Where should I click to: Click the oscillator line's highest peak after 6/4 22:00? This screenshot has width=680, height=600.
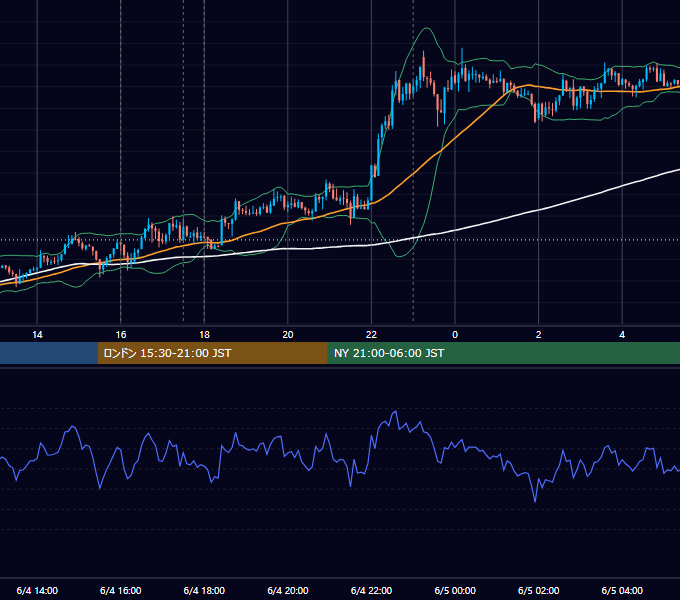point(395,411)
